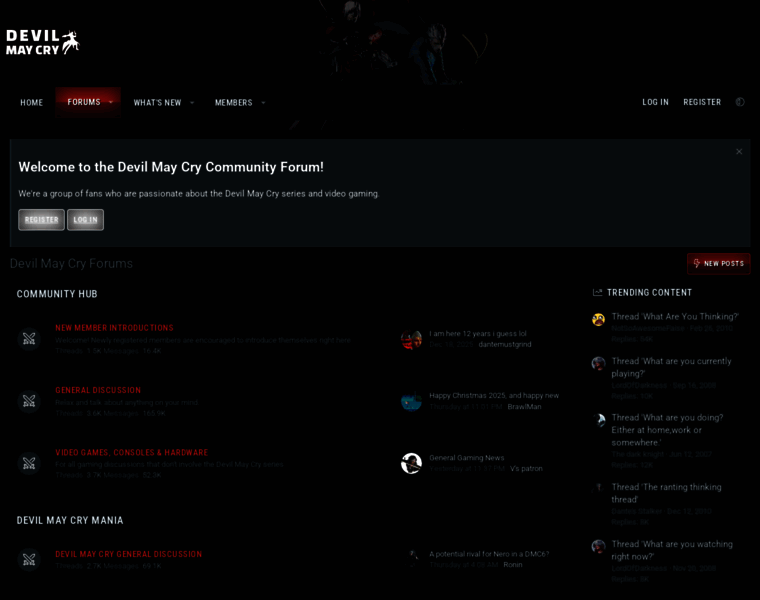The width and height of the screenshot is (760, 600).
Task: Open the Members navigation tab
Action: pos(234,103)
